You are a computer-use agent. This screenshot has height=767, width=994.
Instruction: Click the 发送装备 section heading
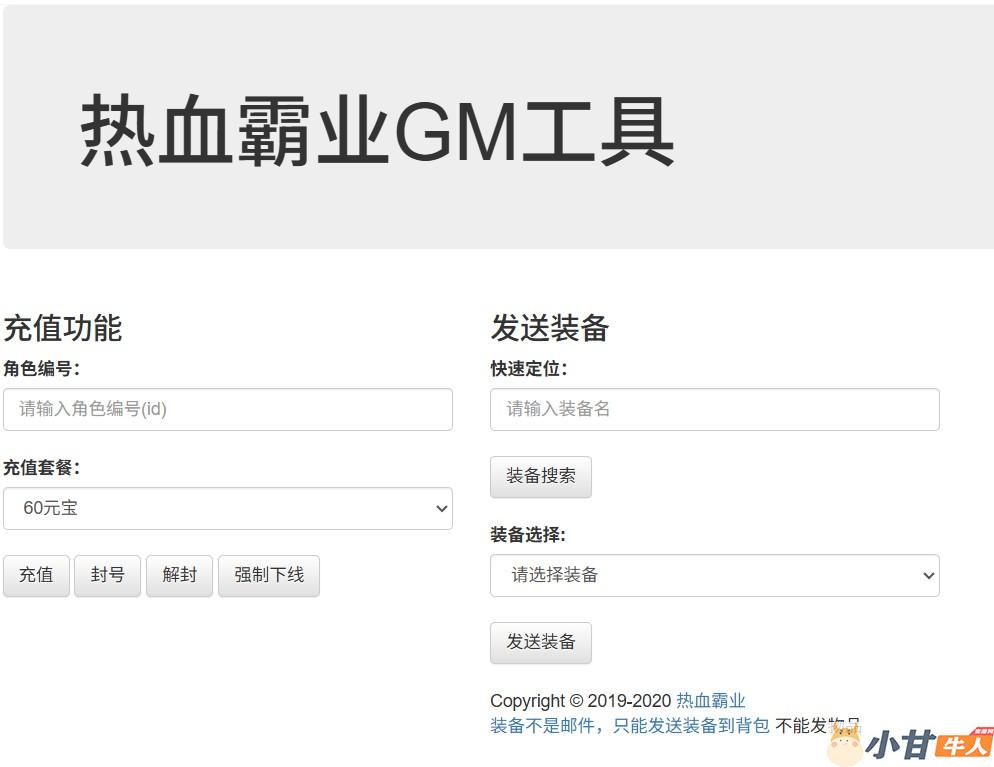click(550, 328)
